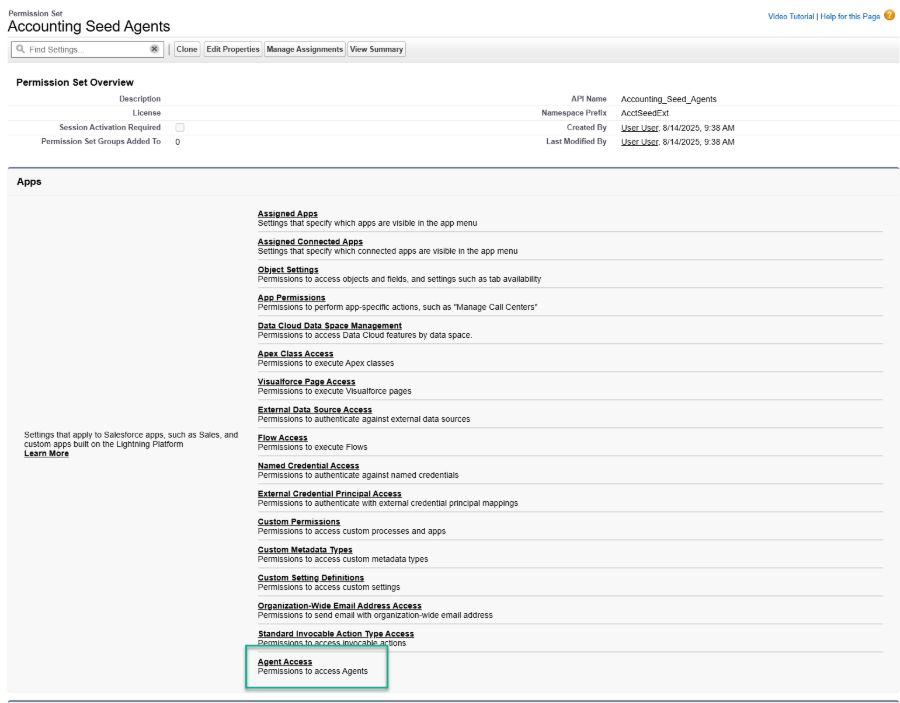
Task: Open Learn More about app settings
Action: point(46,453)
